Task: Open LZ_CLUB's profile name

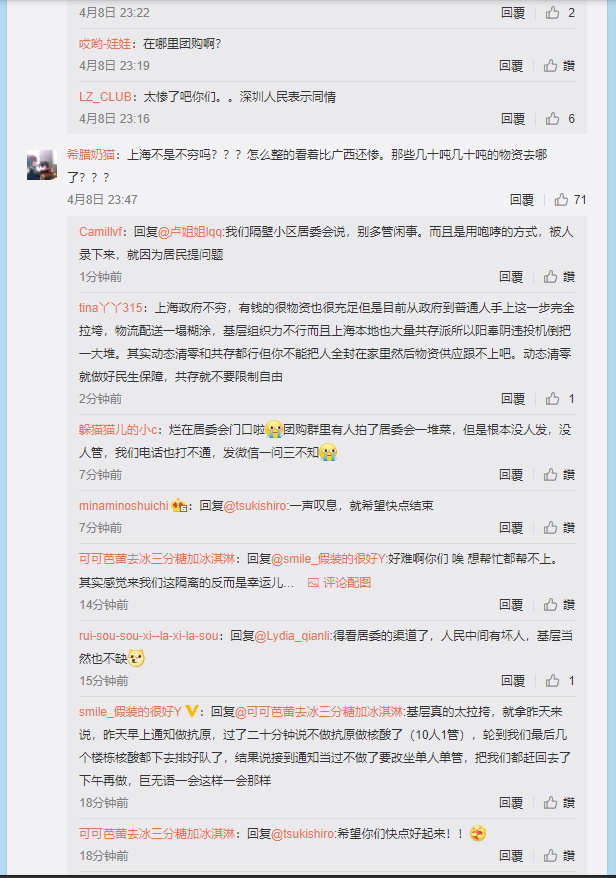Action: coord(105,96)
